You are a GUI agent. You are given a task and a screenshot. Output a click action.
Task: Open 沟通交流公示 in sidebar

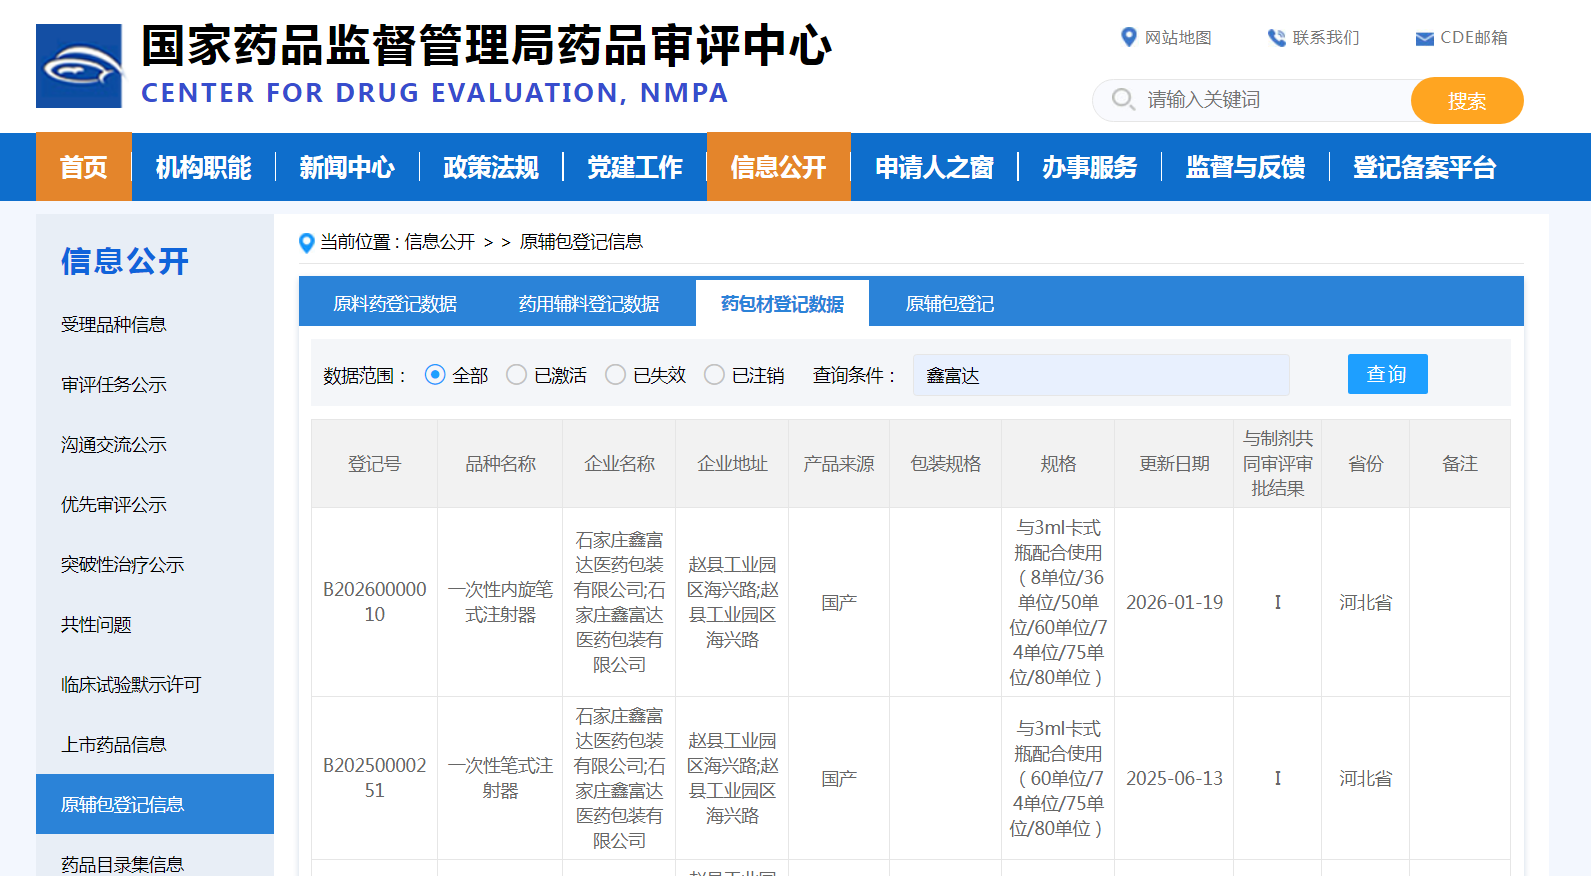tap(155, 444)
